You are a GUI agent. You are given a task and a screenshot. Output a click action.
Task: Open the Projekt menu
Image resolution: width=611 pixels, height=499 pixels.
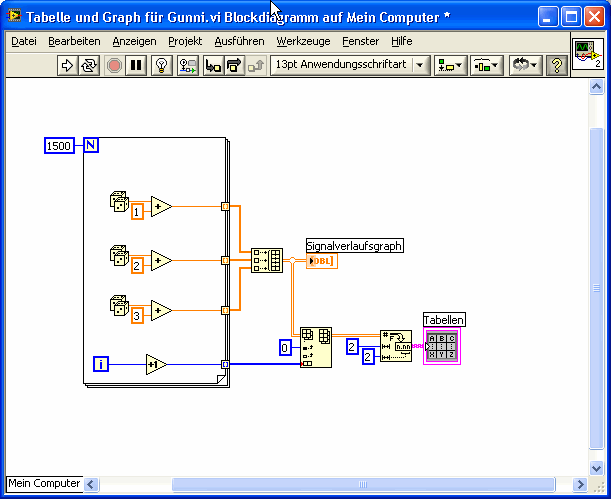(185, 41)
